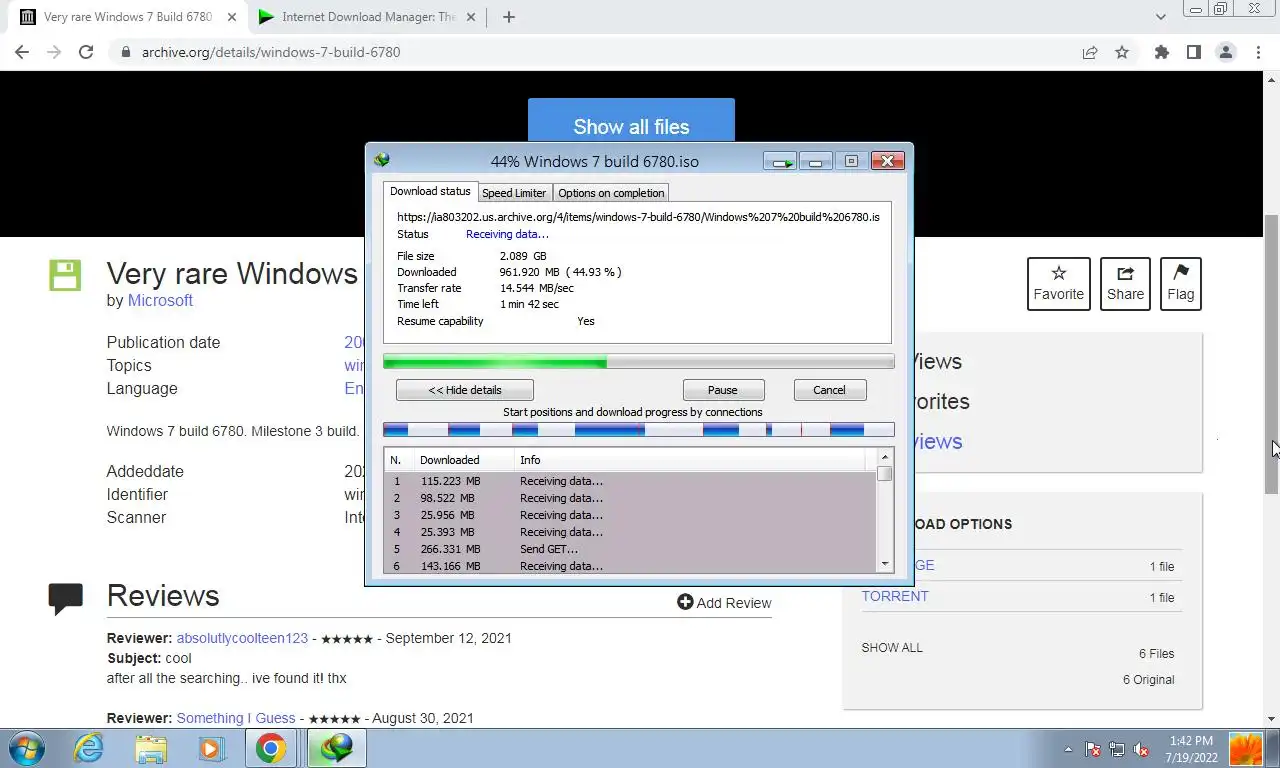Click the connections list scrollbar thumb

click(884, 474)
